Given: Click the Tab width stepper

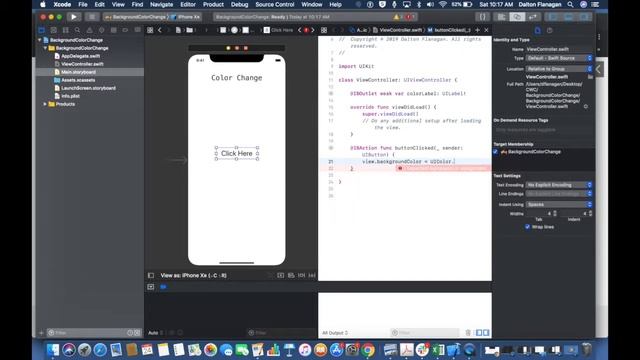Looking at the screenshot, I should (554, 213).
